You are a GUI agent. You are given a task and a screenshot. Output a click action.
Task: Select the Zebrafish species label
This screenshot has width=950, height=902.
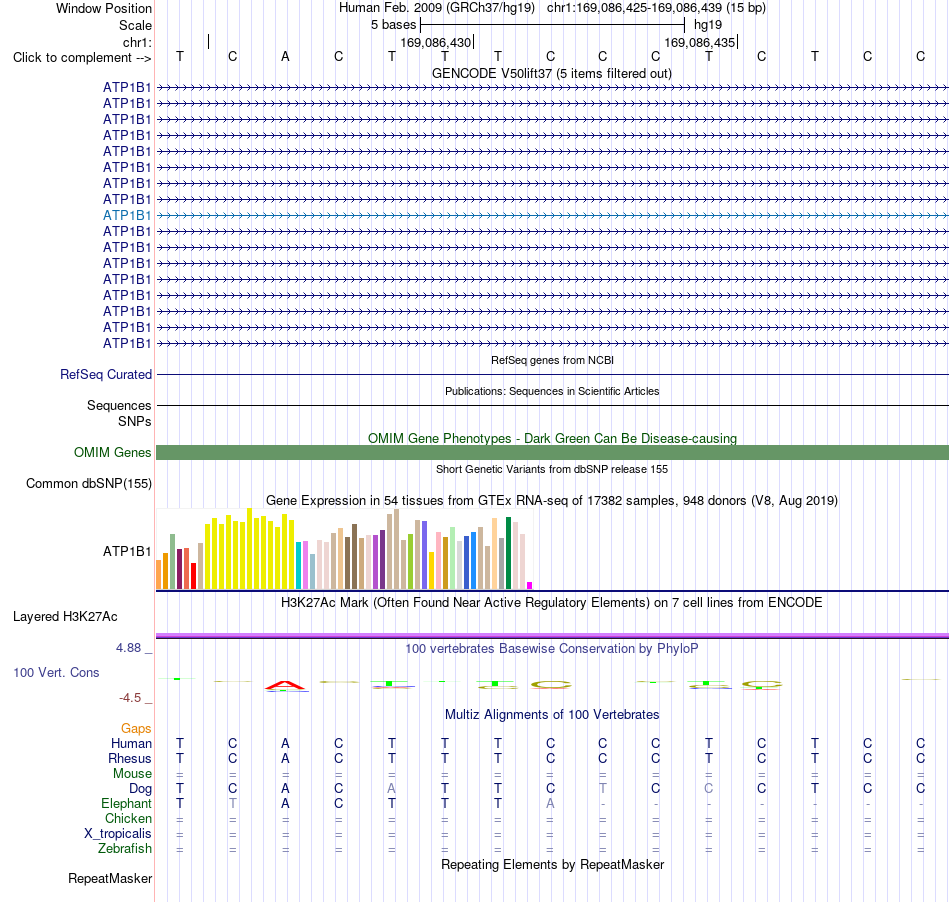point(125,849)
